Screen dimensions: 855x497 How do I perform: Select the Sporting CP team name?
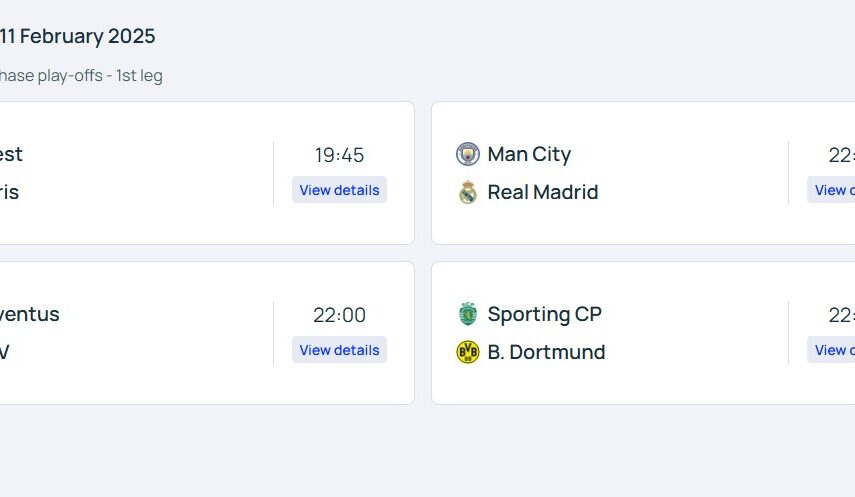coord(544,314)
